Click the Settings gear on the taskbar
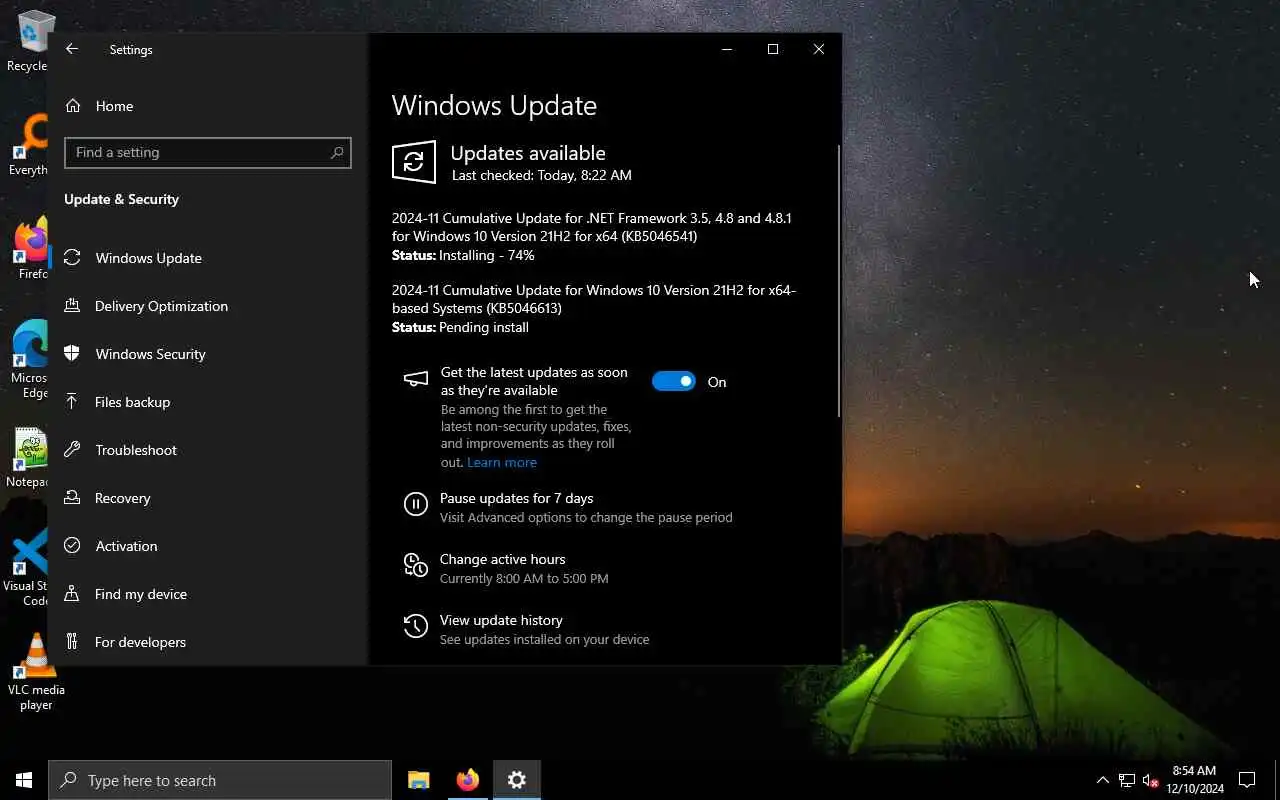 click(516, 780)
